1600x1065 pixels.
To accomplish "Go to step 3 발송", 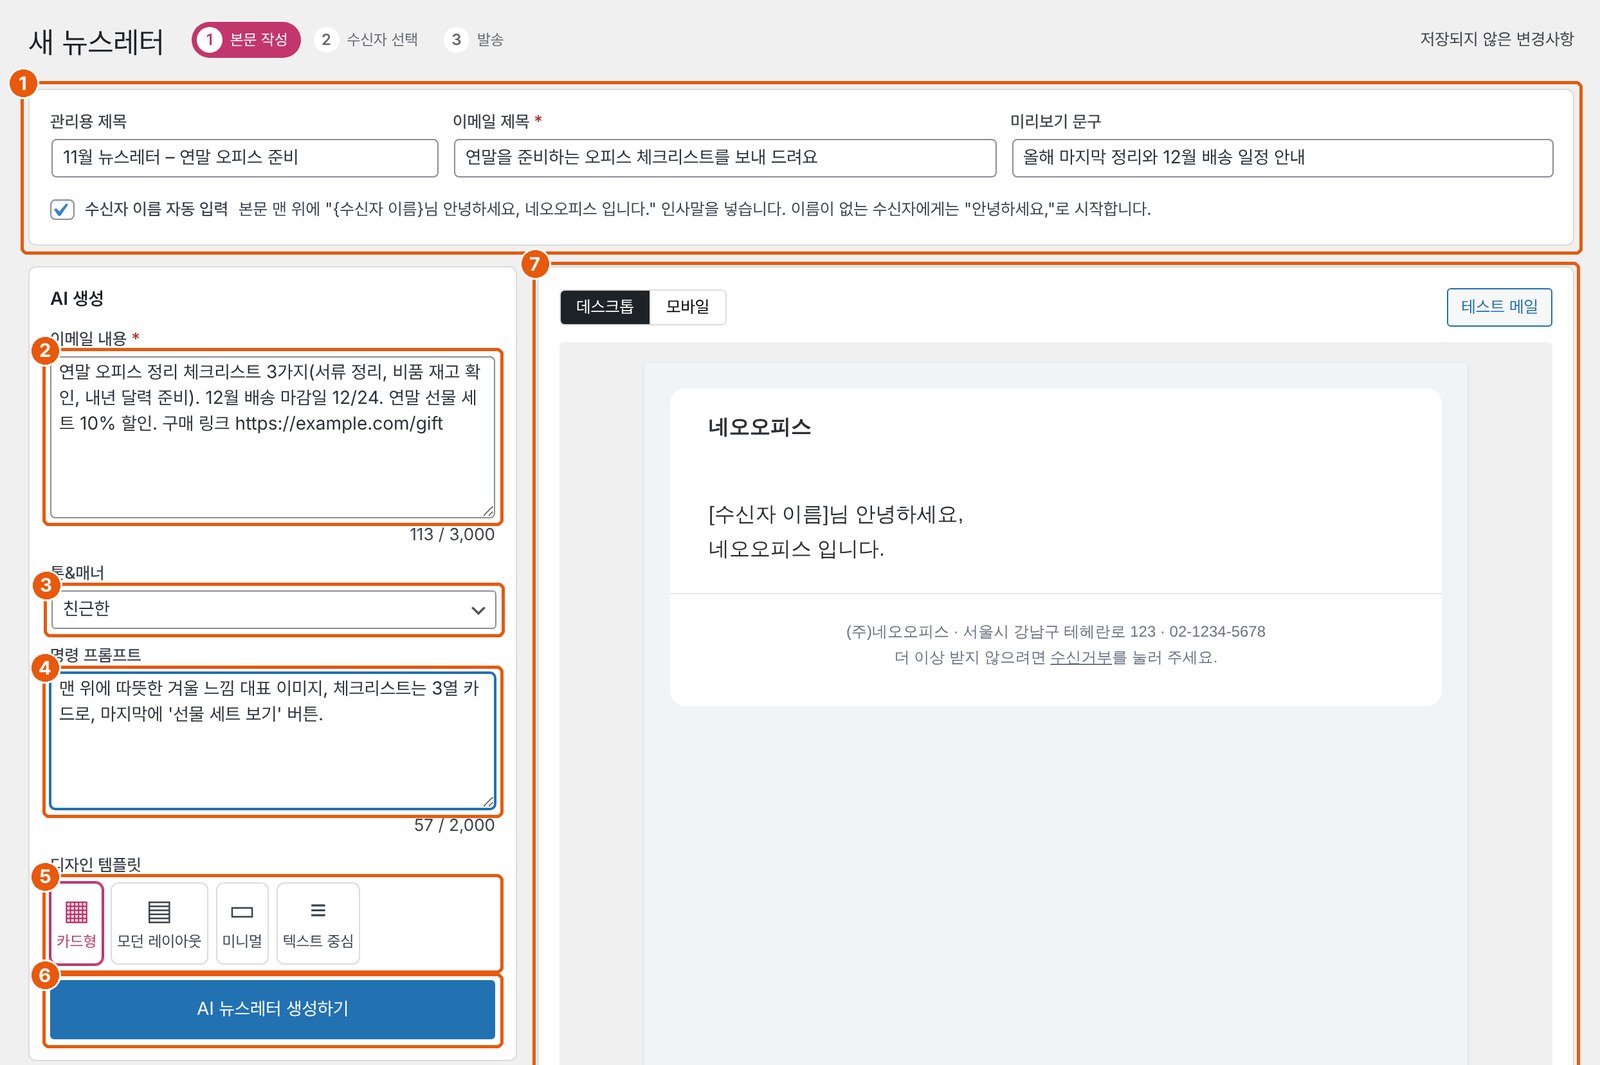I will 476,40.
